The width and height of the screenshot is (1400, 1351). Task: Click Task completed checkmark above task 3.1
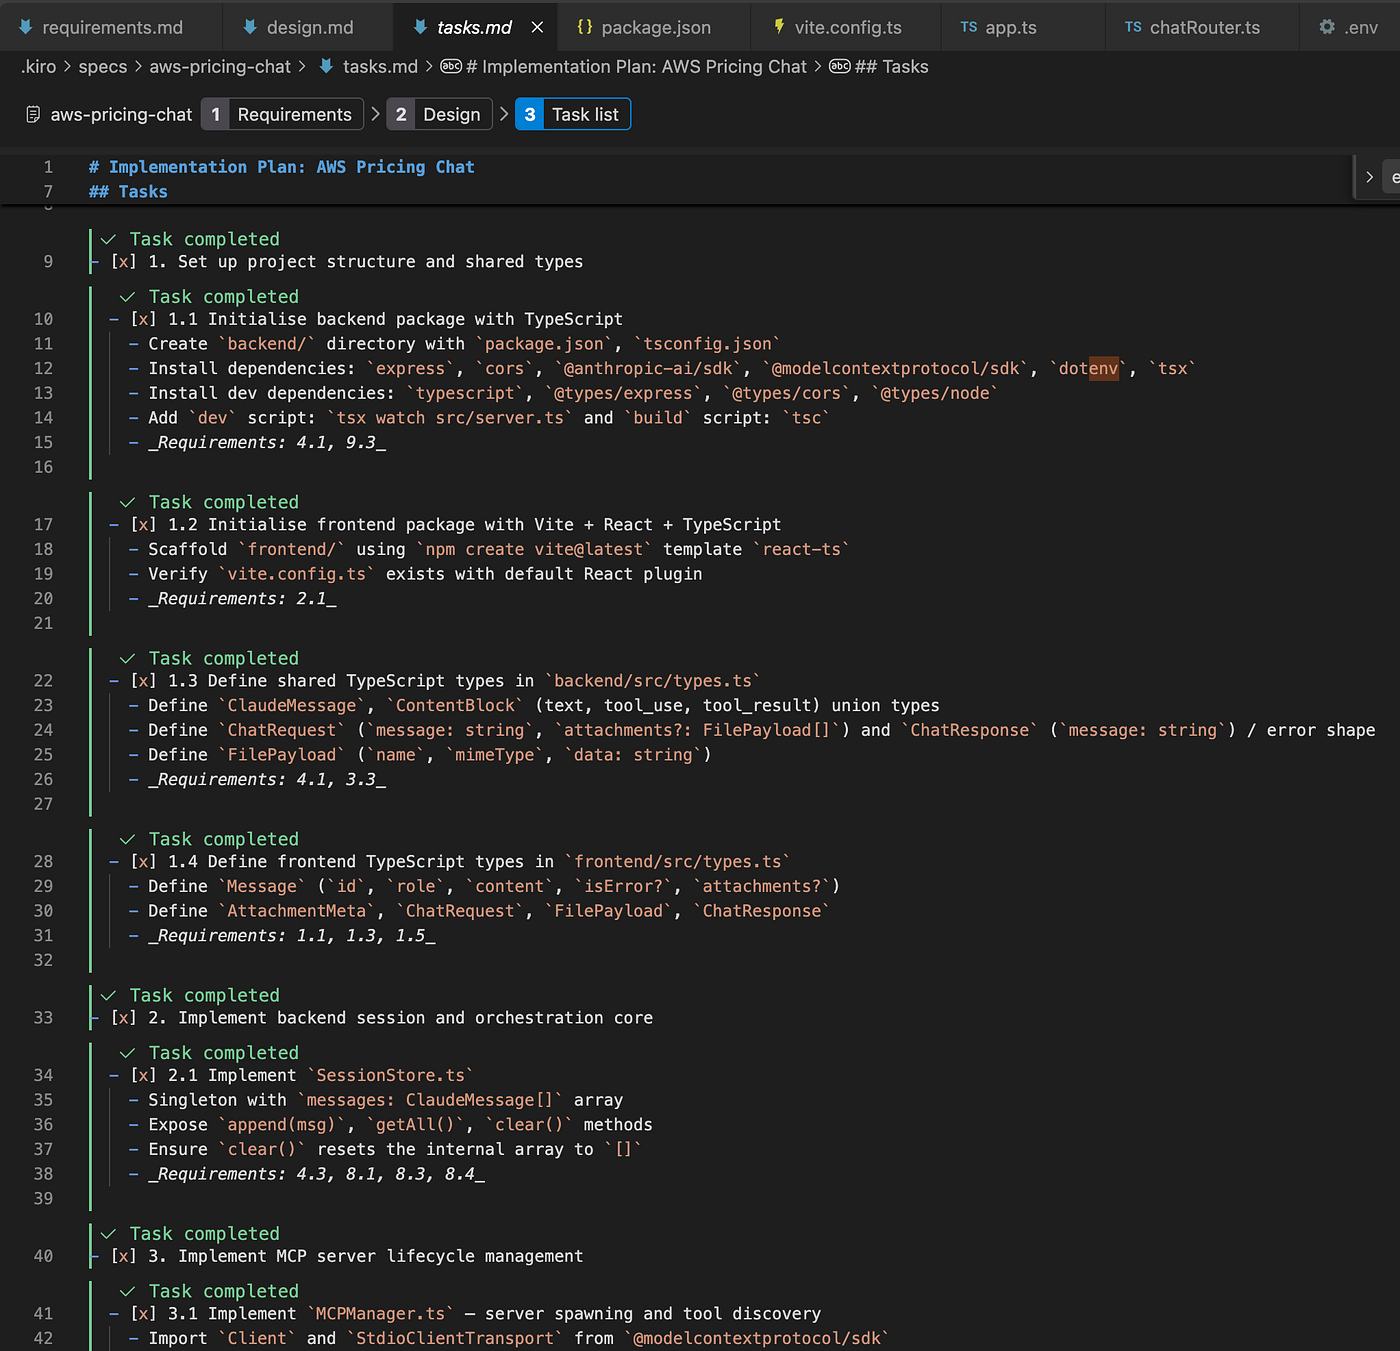click(x=127, y=1291)
